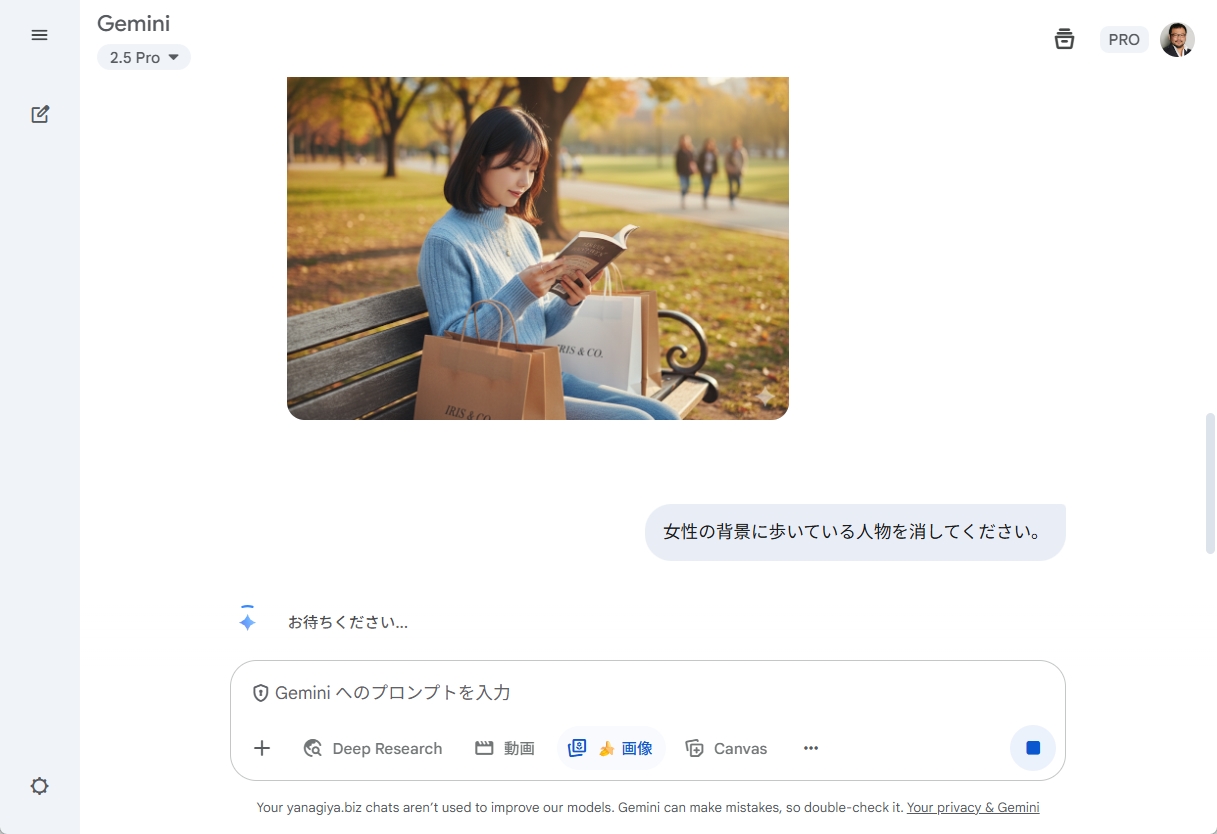
Task: Click the stacked tray icon near PRO
Action: tap(1064, 39)
